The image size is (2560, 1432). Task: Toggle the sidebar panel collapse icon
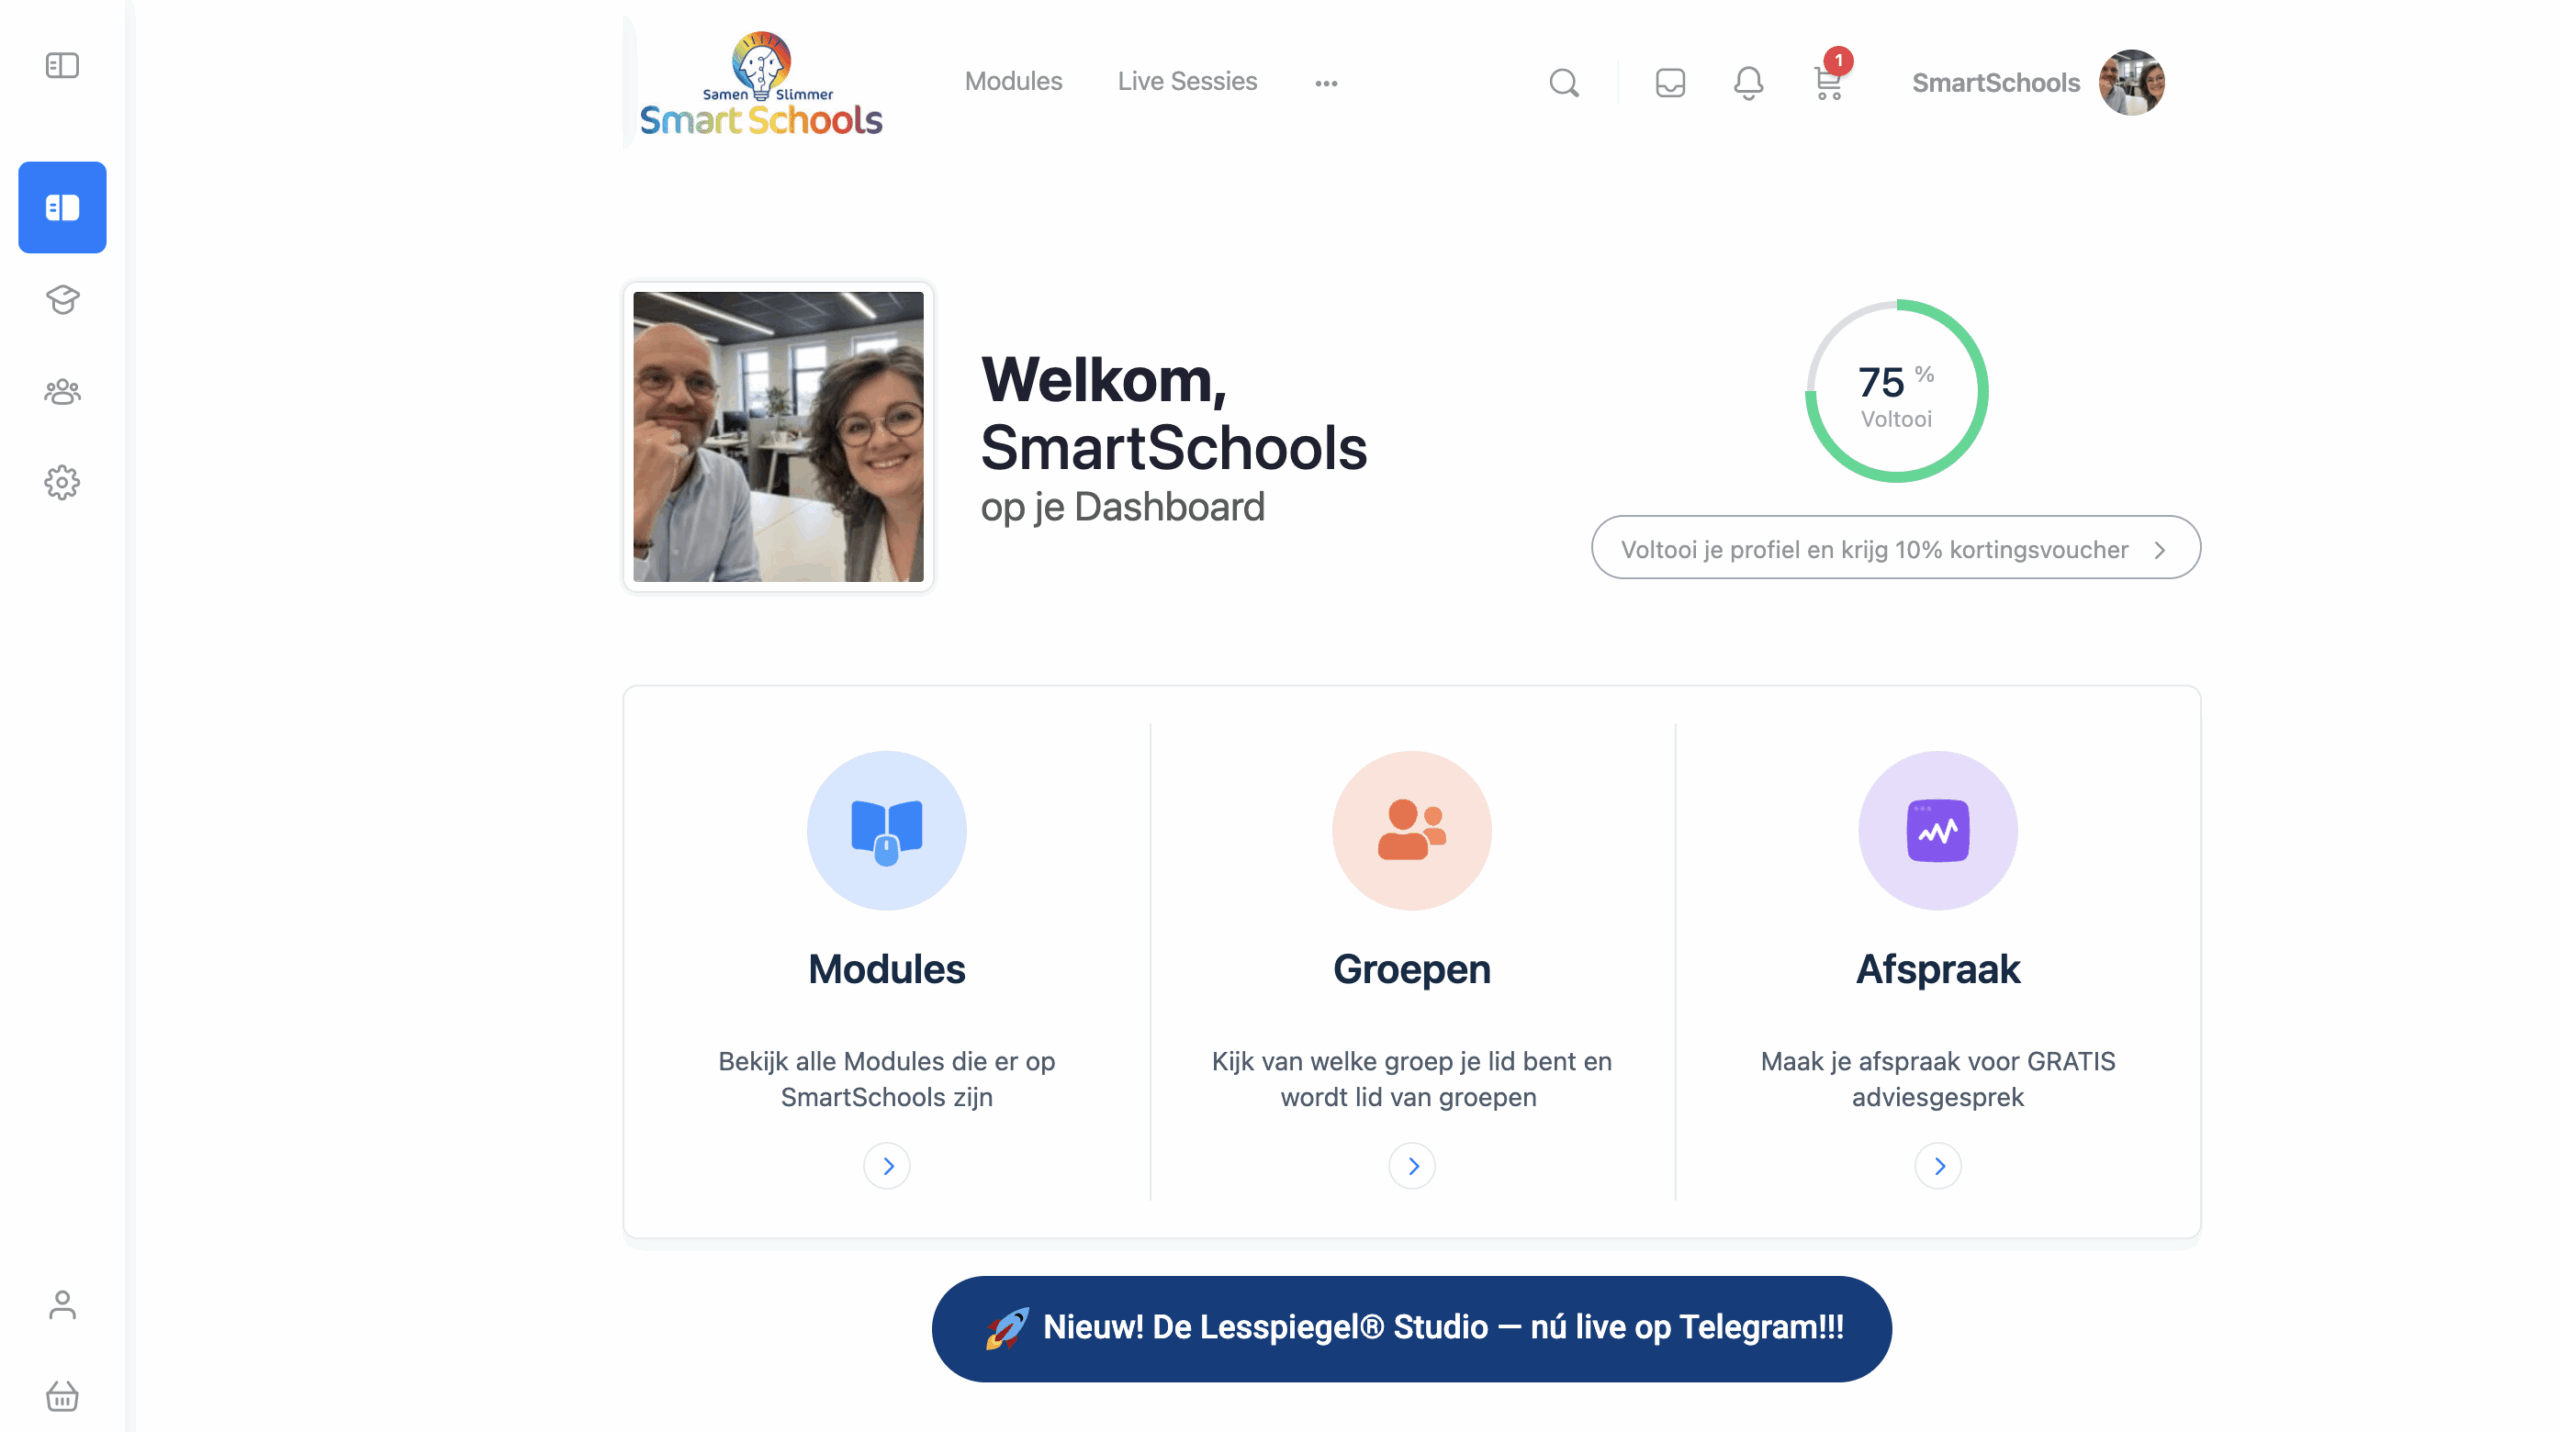[x=62, y=66]
